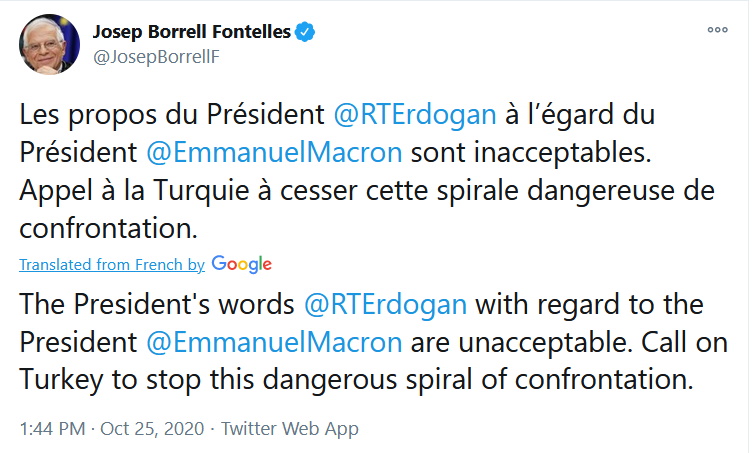The width and height of the screenshot is (753, 453).
Task: Open the three-dot more options menu
Action: tap(717, 30)
